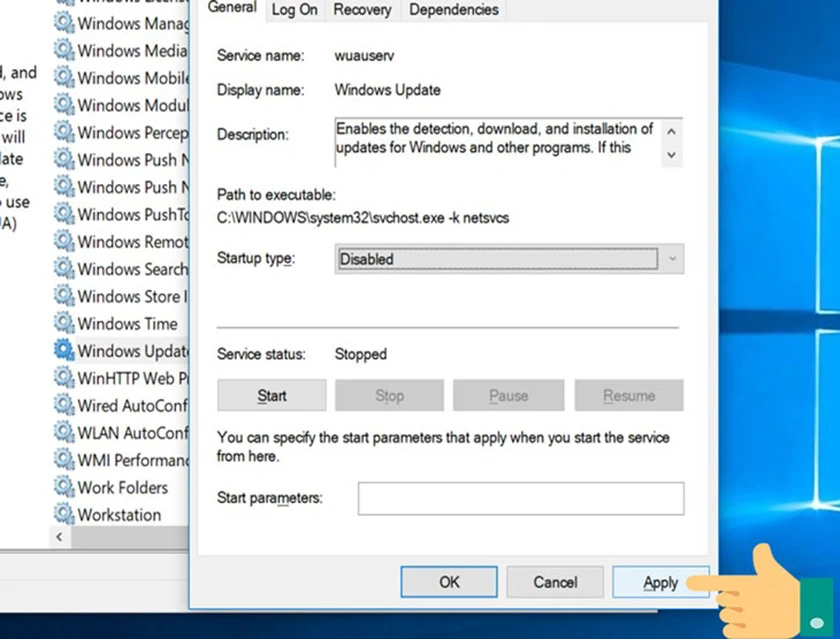Click gear icon beside Windows Percep service
The width and height of the screenshot is (840, 639).
[x=64, y=132]
